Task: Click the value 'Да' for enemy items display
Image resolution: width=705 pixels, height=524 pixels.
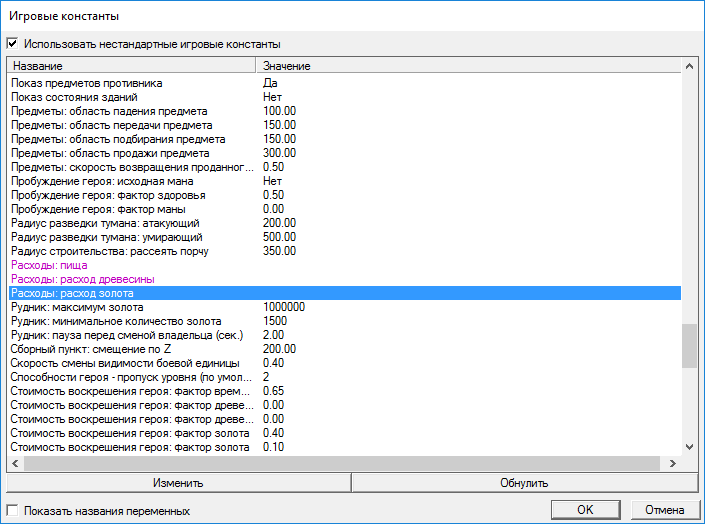Action: 270,83
